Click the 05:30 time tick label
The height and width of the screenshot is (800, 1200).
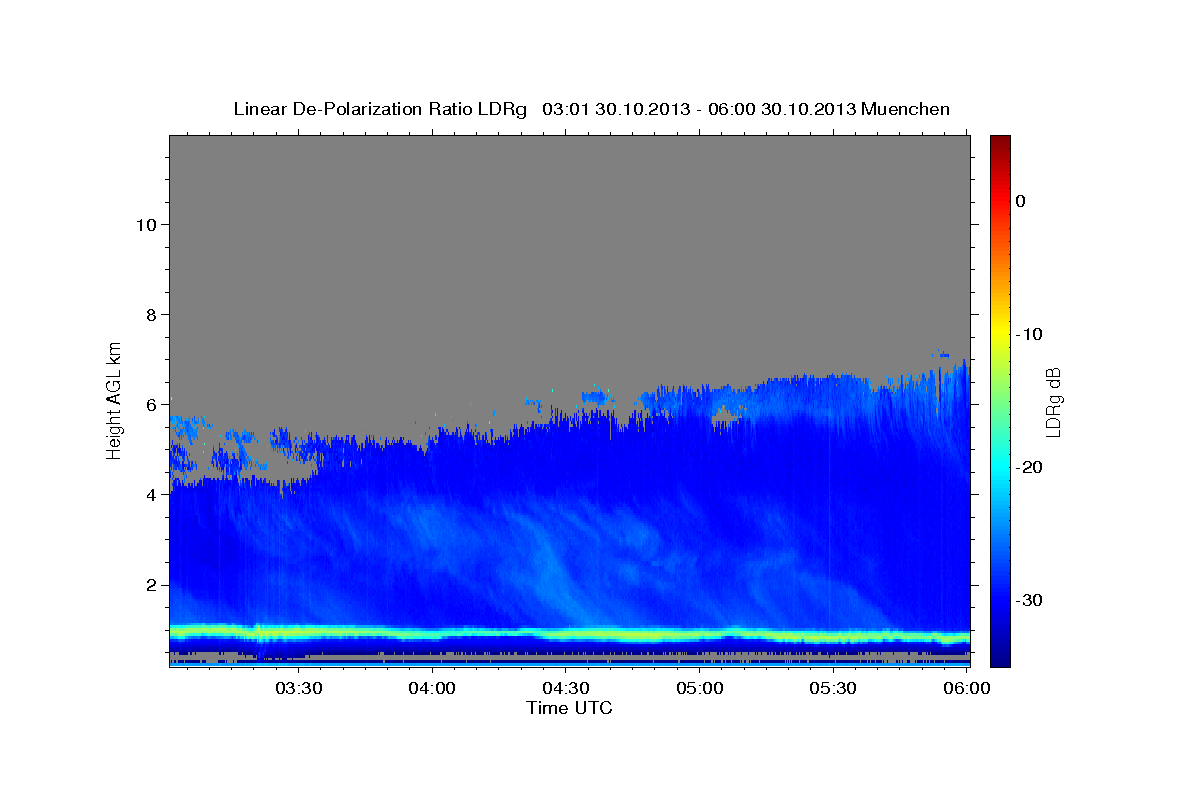pyautogui.click(x=832, y=689)
